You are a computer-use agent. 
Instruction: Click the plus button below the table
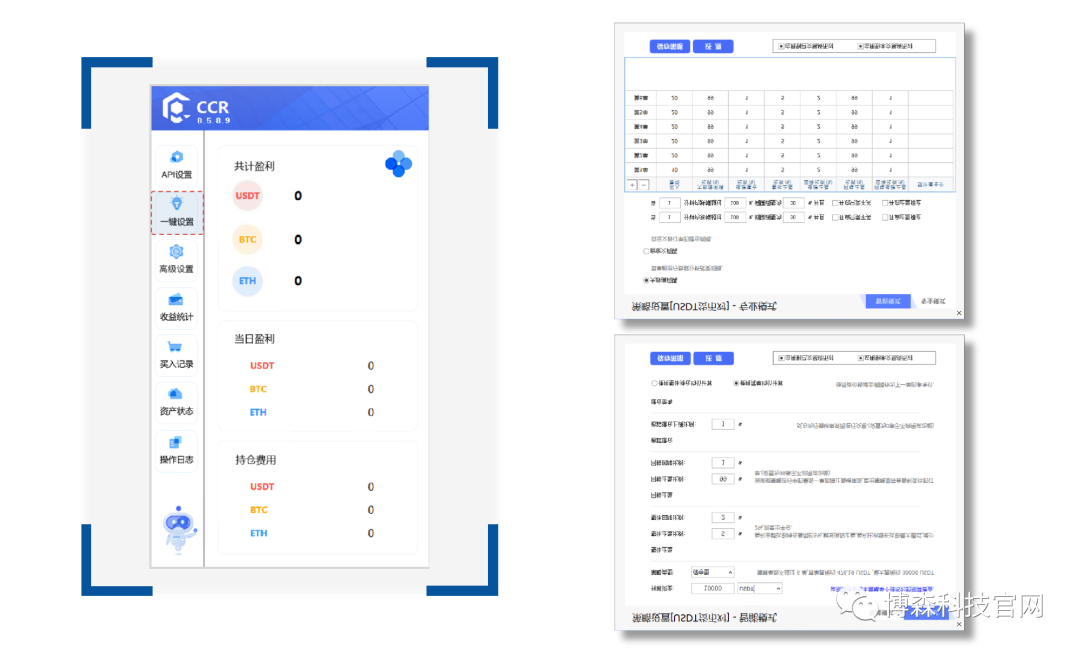632,185
